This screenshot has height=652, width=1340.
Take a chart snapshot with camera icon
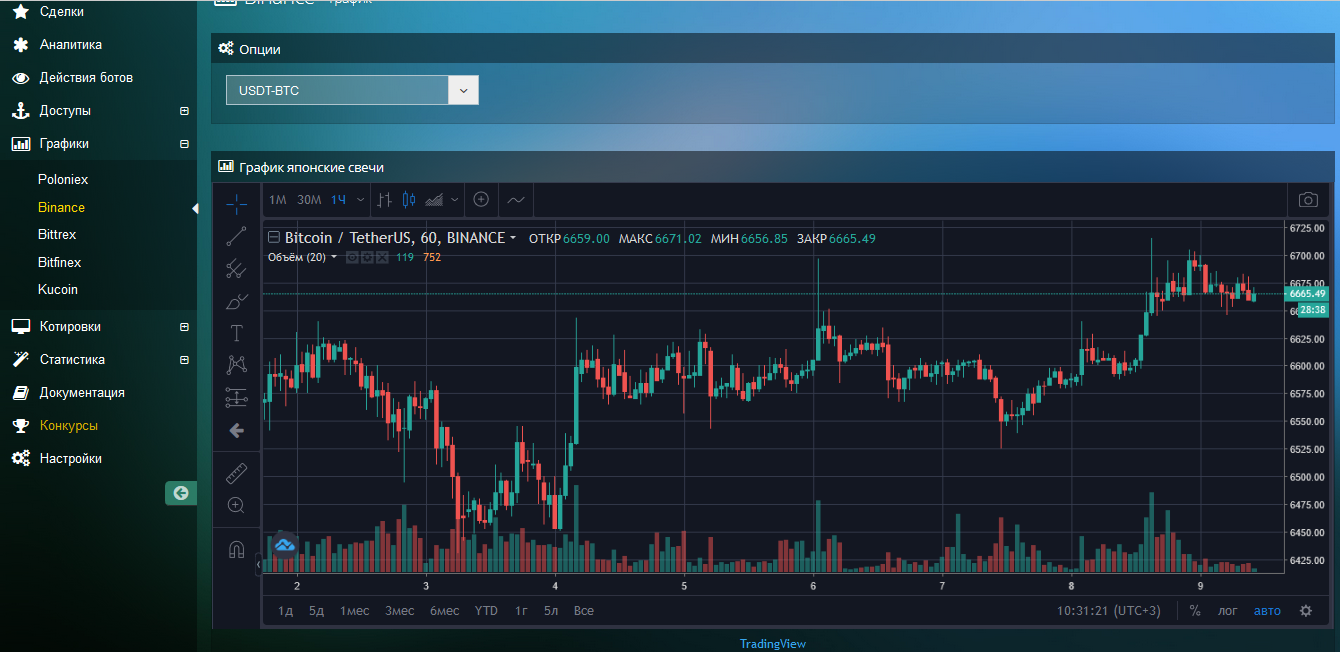point(1307,200)
